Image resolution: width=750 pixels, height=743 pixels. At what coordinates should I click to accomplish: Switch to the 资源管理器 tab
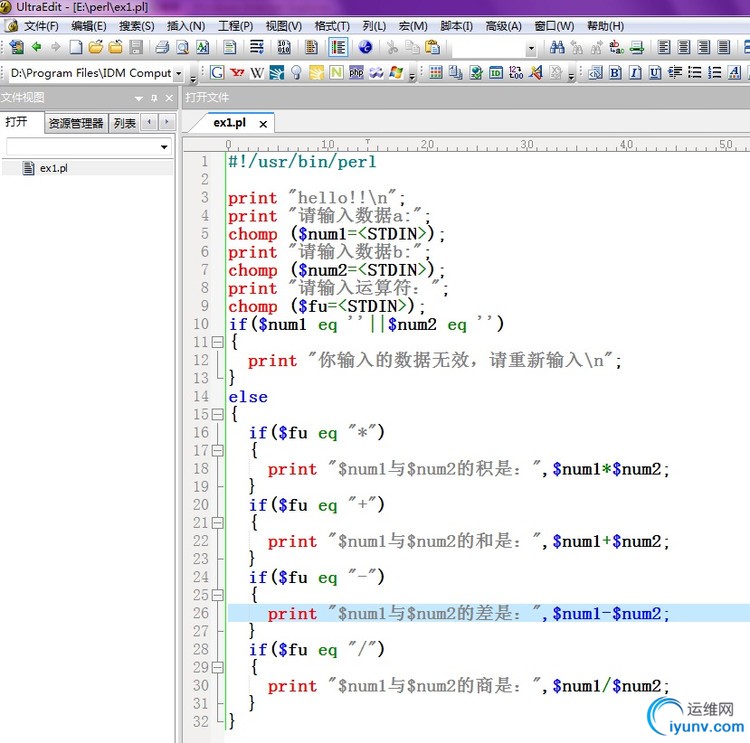tap(76, 123)
